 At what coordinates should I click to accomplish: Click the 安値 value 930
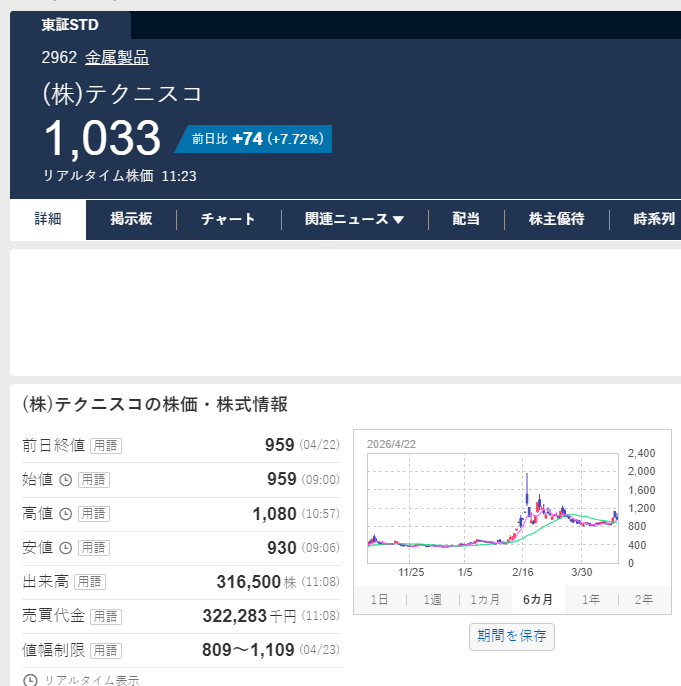[282, 548]
